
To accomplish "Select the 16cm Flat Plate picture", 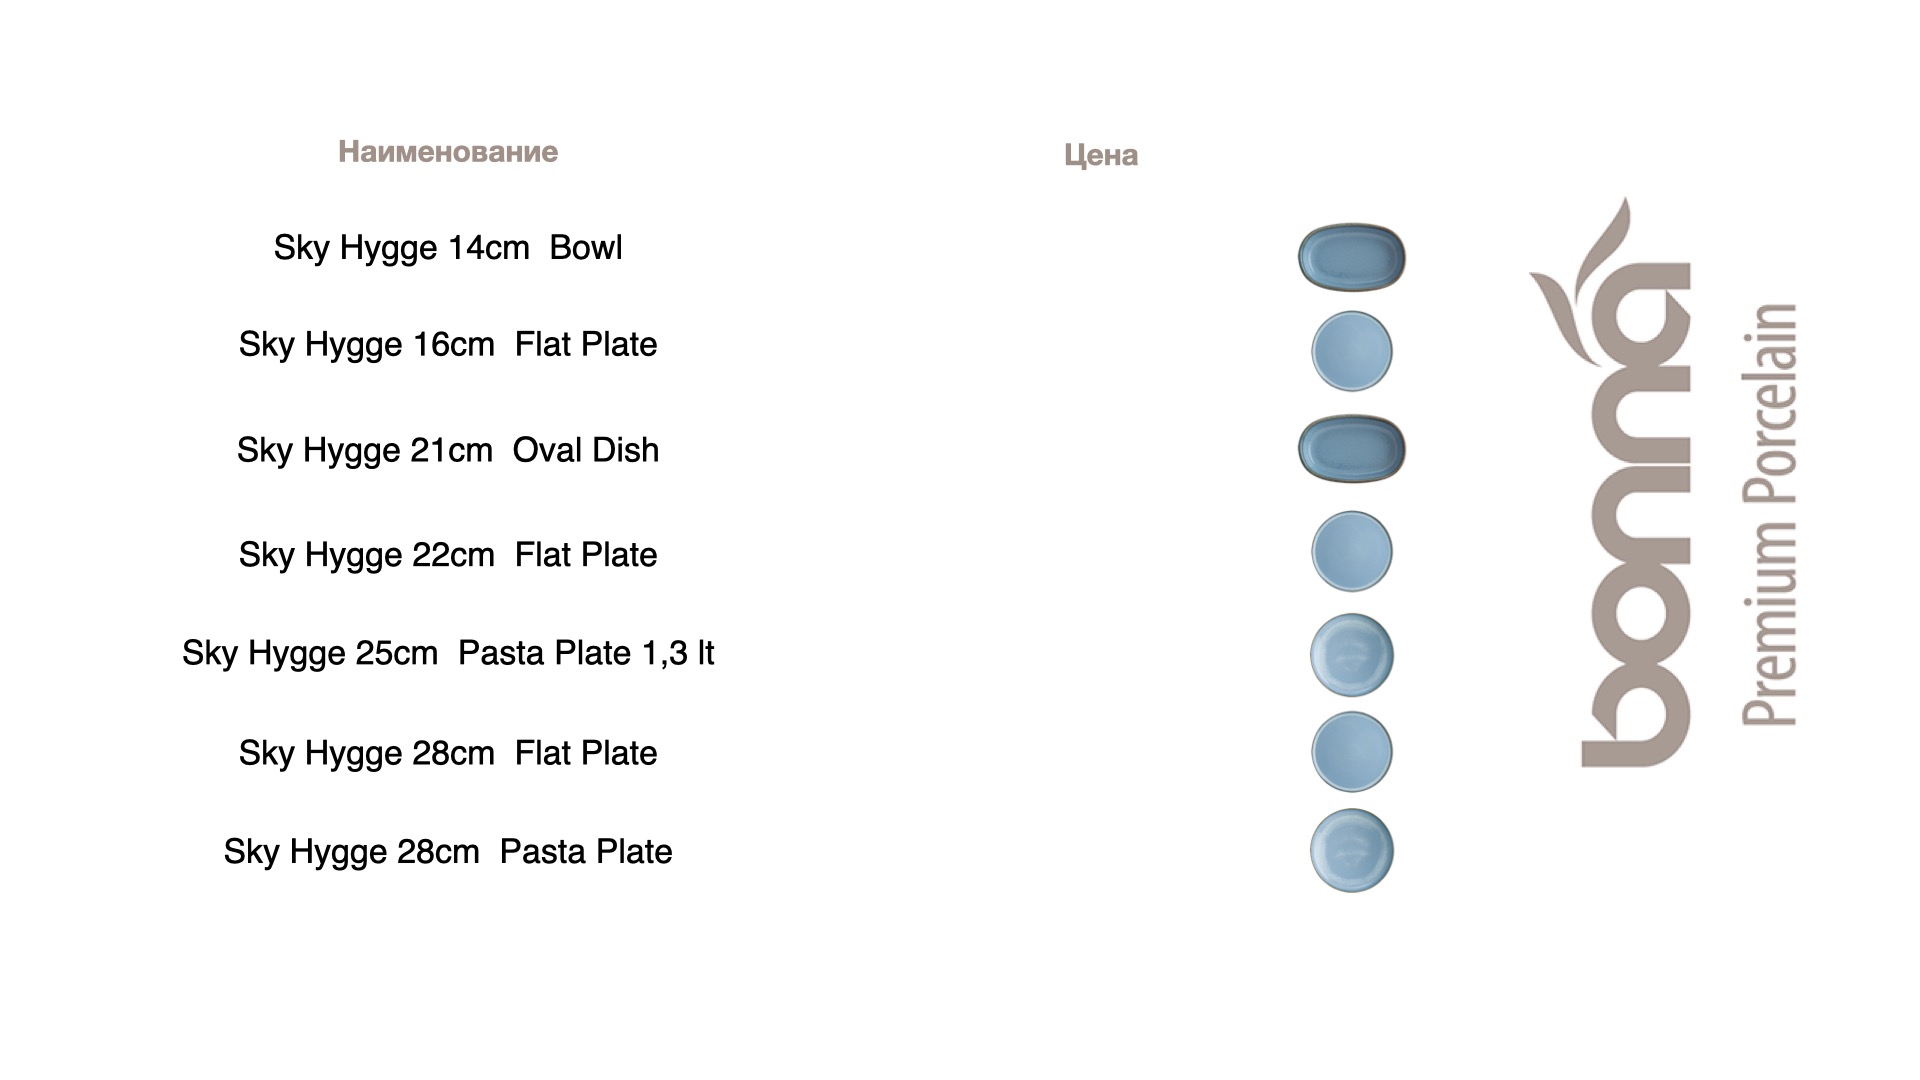I will (1351, 351).
